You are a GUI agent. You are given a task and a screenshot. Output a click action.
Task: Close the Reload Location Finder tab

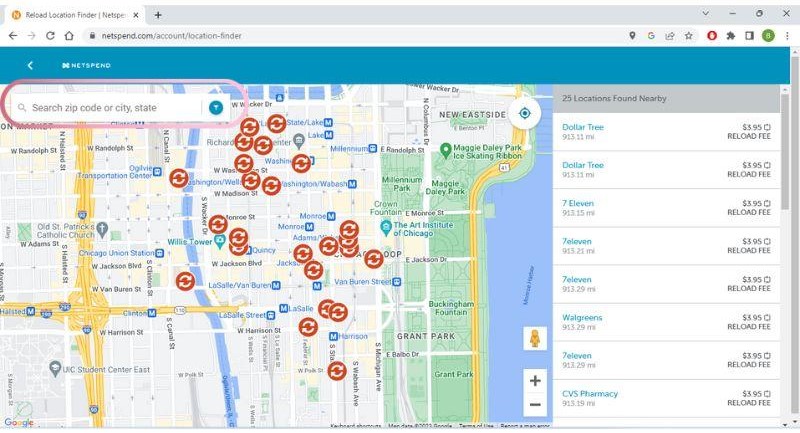click(136, 15)
